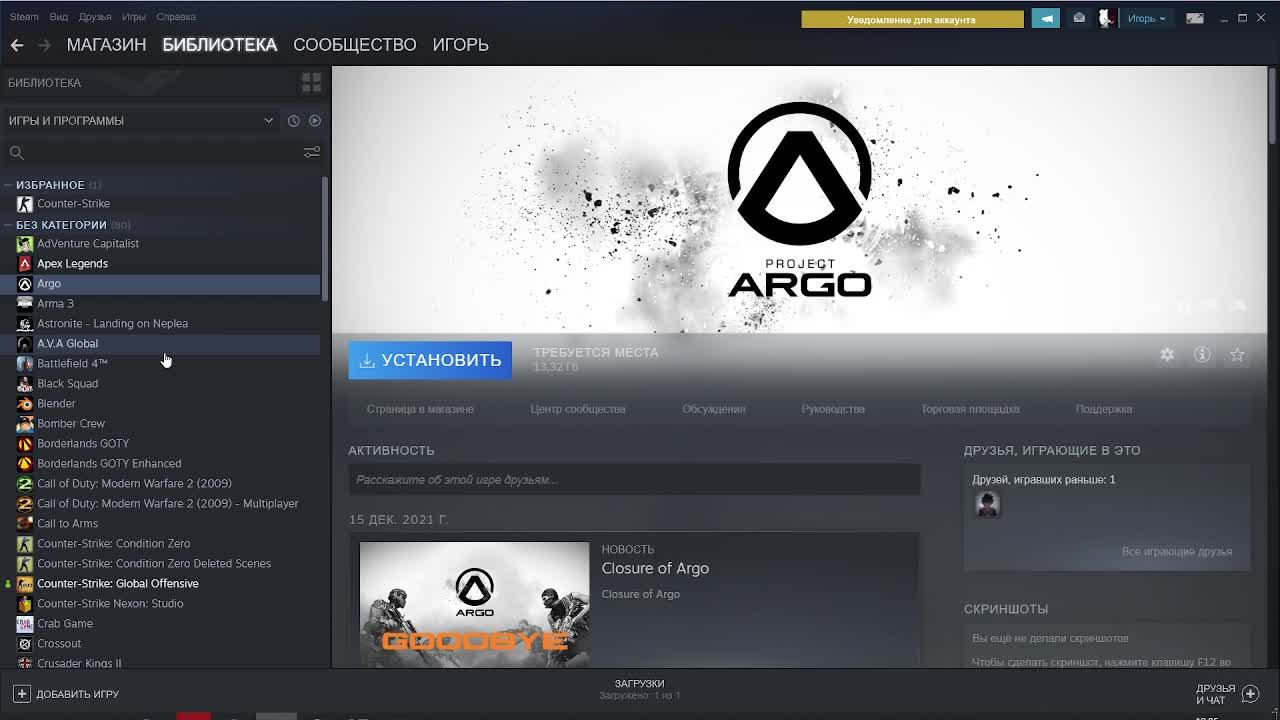1280x720 pixels.
Task: Click Crab Game icon in list
Action: pyautogui.click(x=25, y=624)
